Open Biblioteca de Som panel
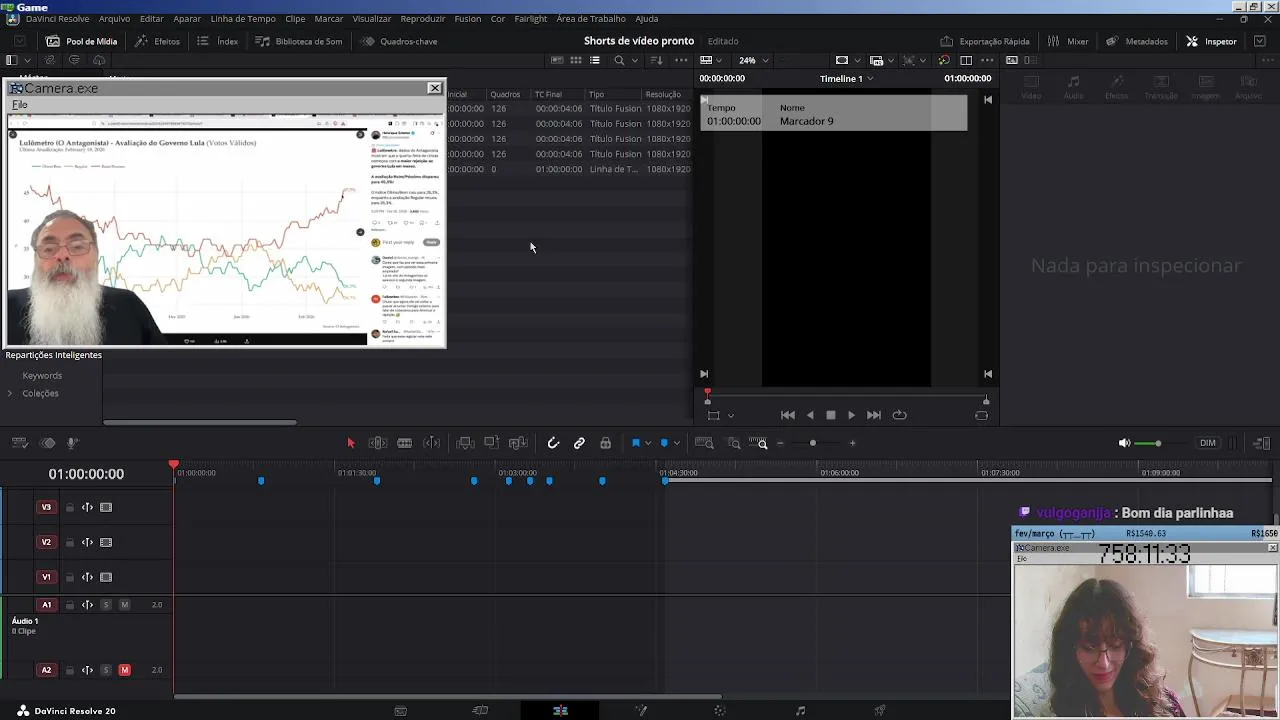The width and height of the screenshot is (1280, 720). 298,41
